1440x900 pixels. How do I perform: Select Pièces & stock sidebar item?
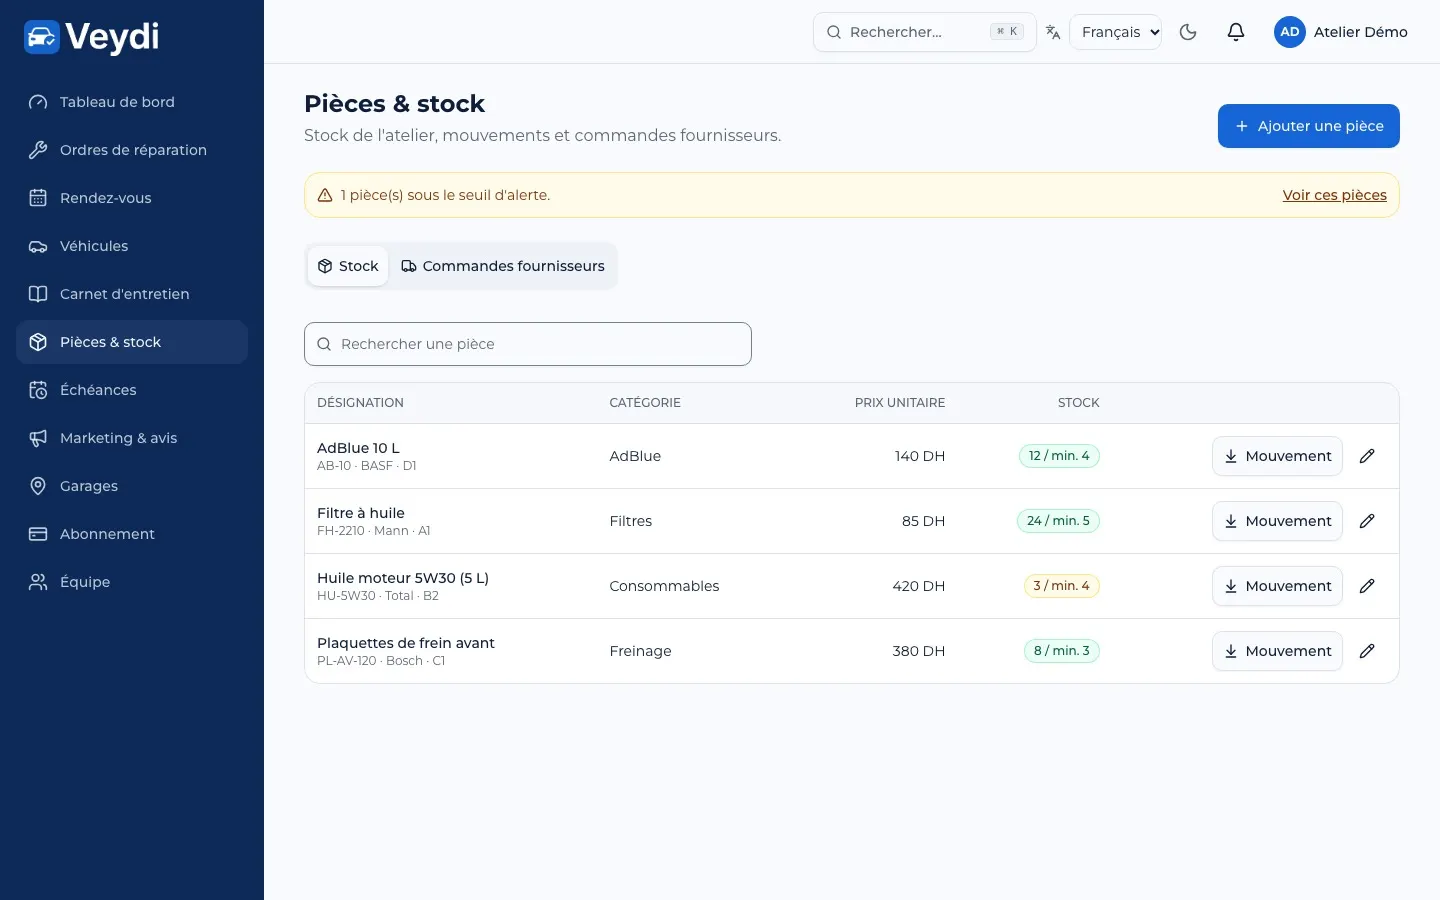click(x=132, y=342)
